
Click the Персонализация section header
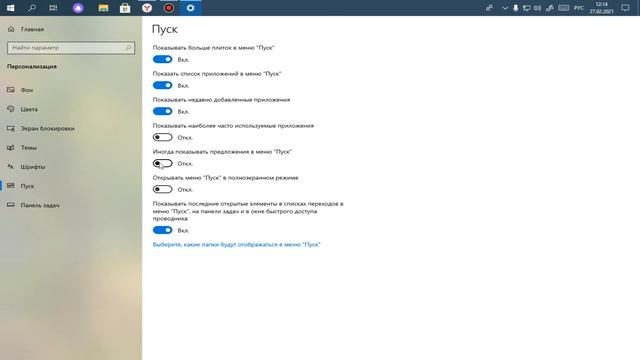32,67
